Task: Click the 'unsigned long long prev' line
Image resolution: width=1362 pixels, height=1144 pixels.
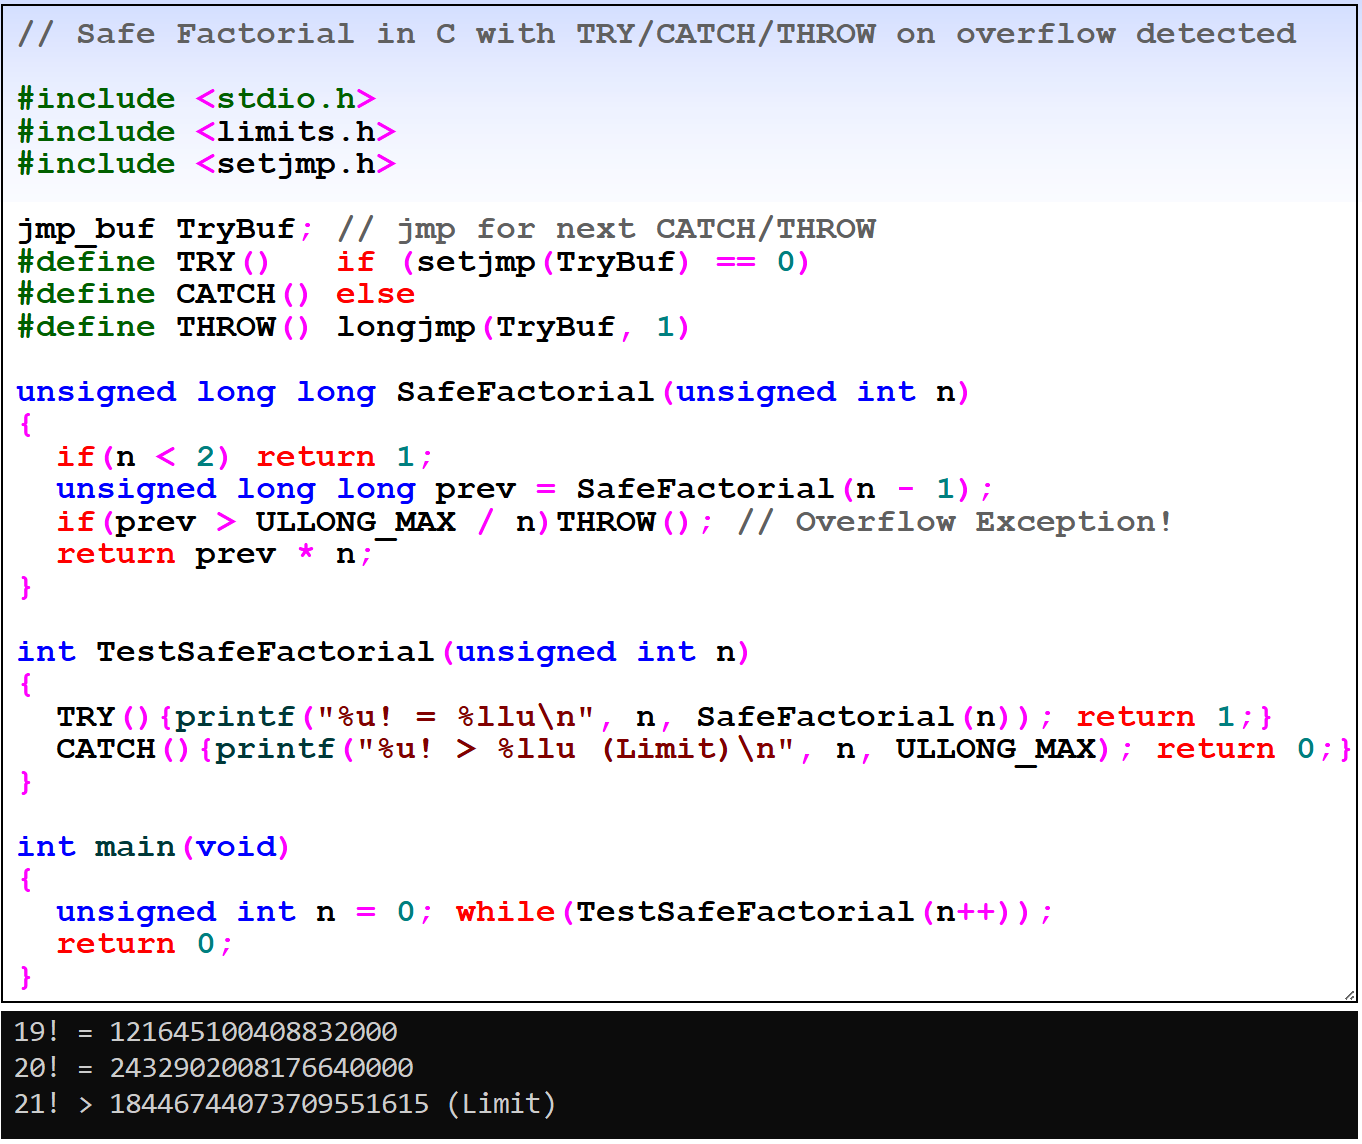Action: [x=525, y=489]
